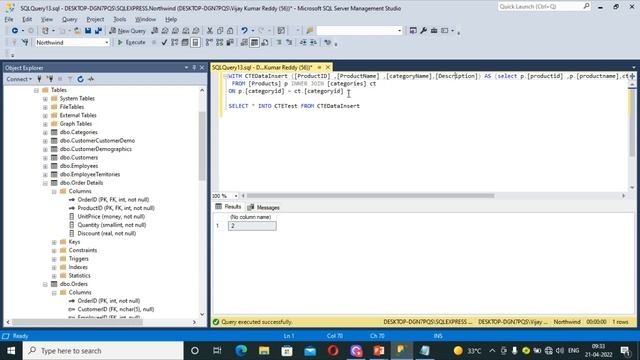The width and height of the screenshot is (640, 360).
Task: Open the Tools menu
Action: [x=120, y=19]
